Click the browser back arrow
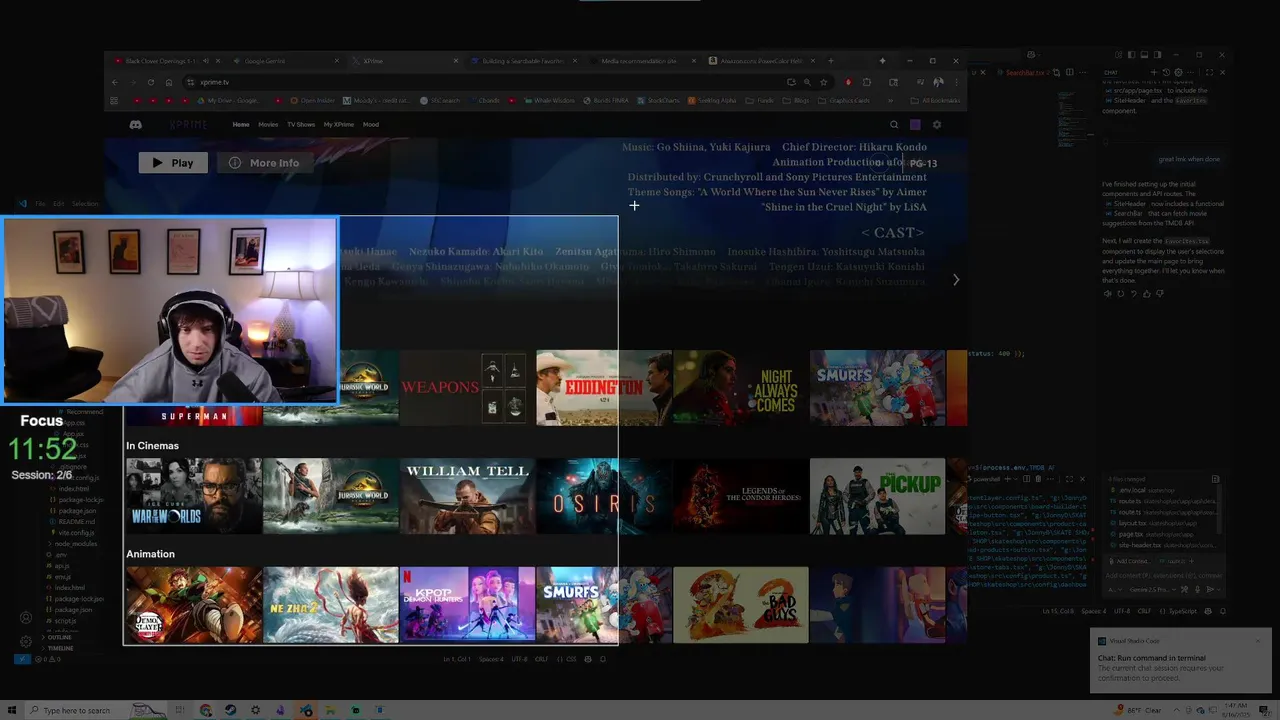 (114, 82)
